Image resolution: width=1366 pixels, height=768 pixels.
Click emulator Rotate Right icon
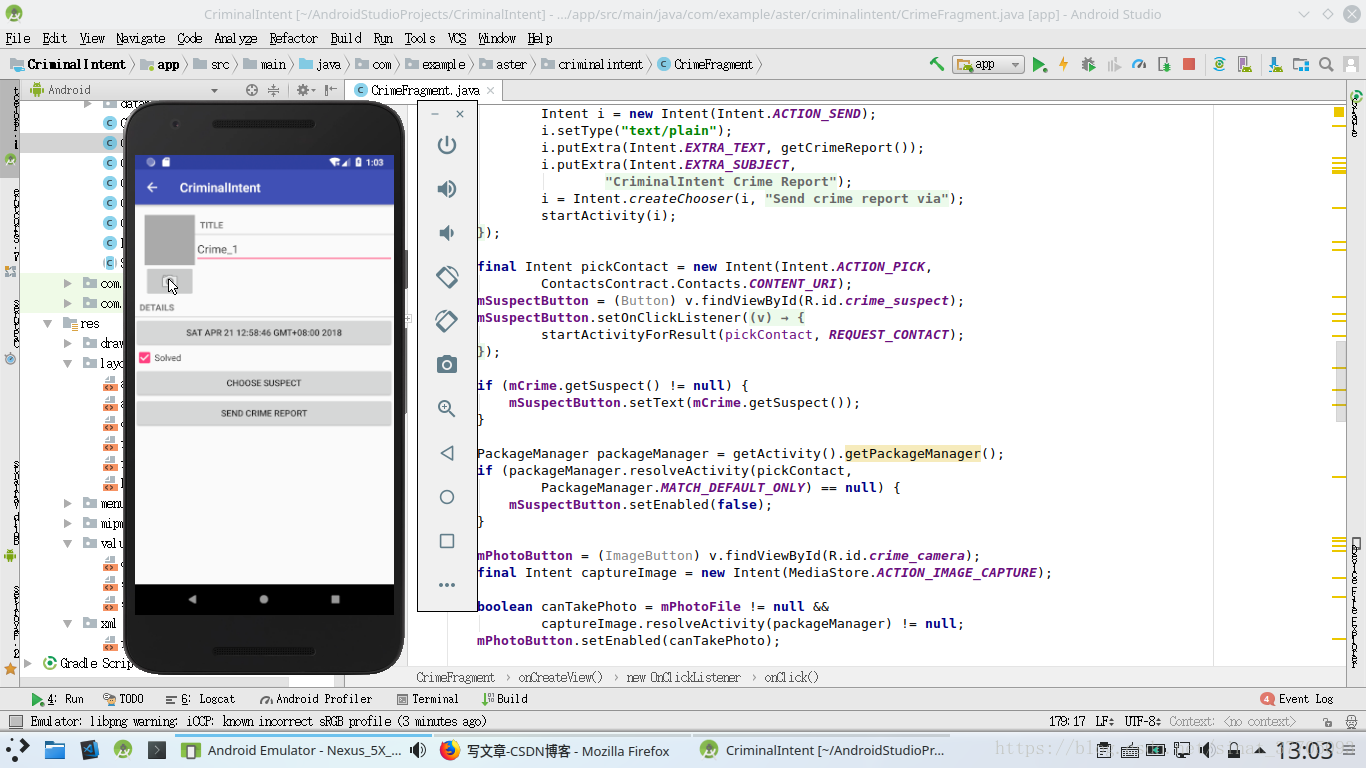(x=447, y=321)
